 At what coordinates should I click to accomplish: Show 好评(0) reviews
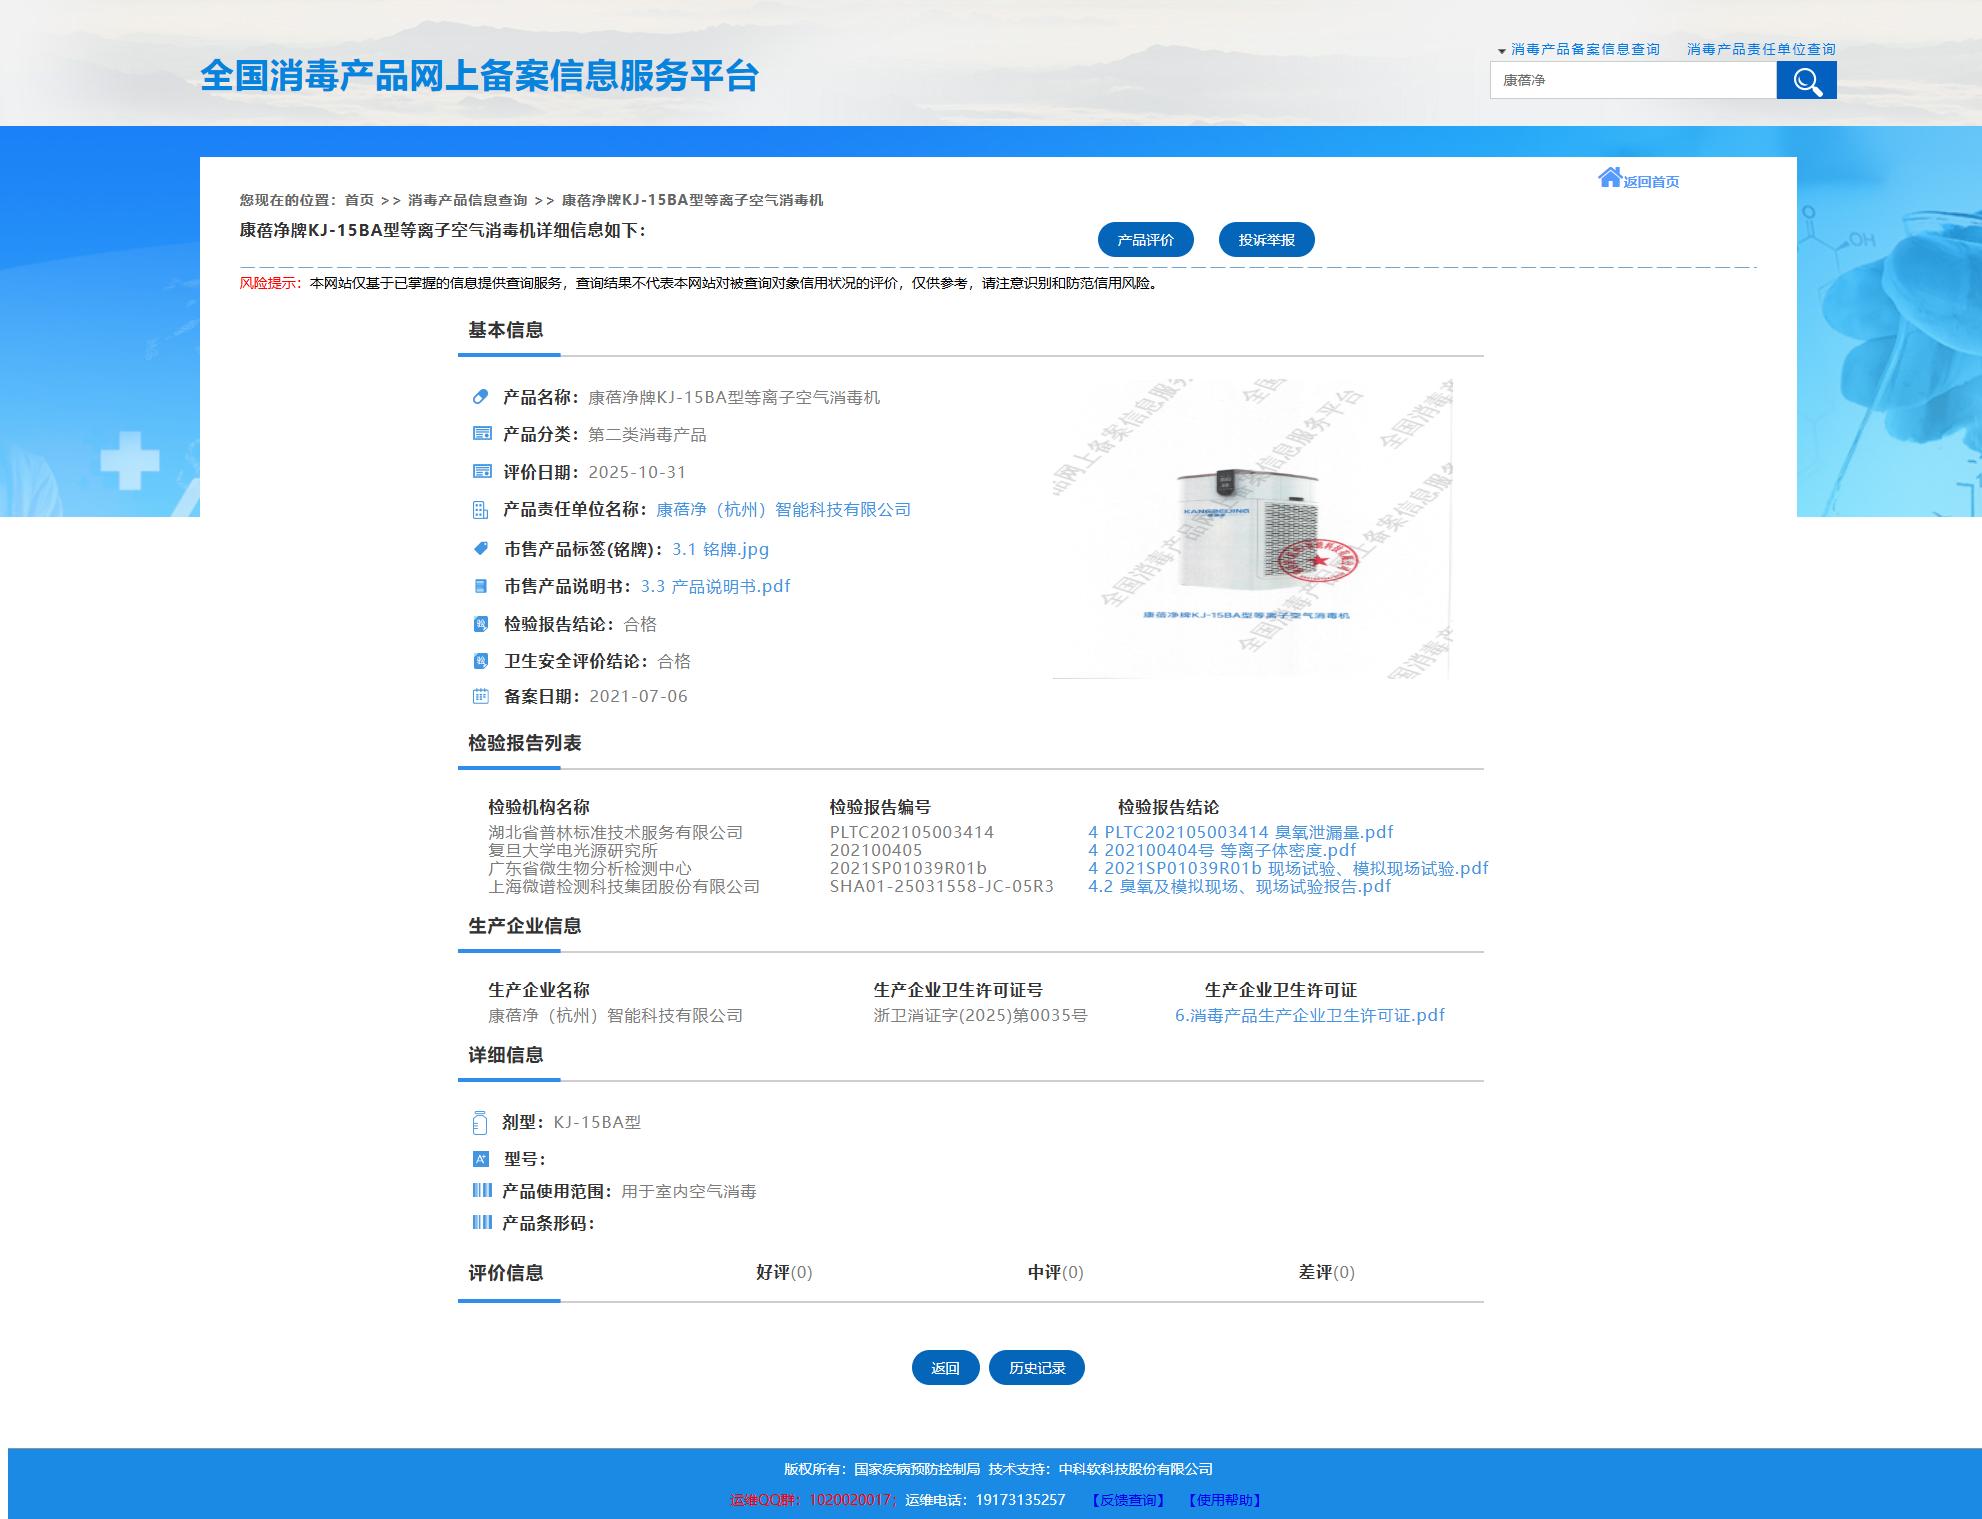pyautogui.click(x=784, y=1272)
